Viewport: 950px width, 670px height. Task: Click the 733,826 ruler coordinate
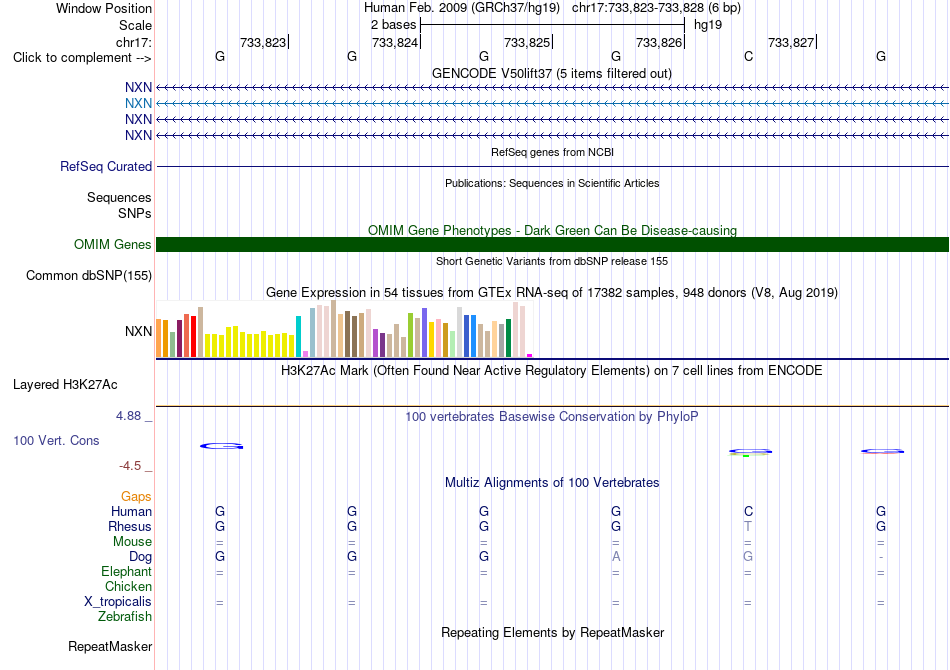click(659, 42)
